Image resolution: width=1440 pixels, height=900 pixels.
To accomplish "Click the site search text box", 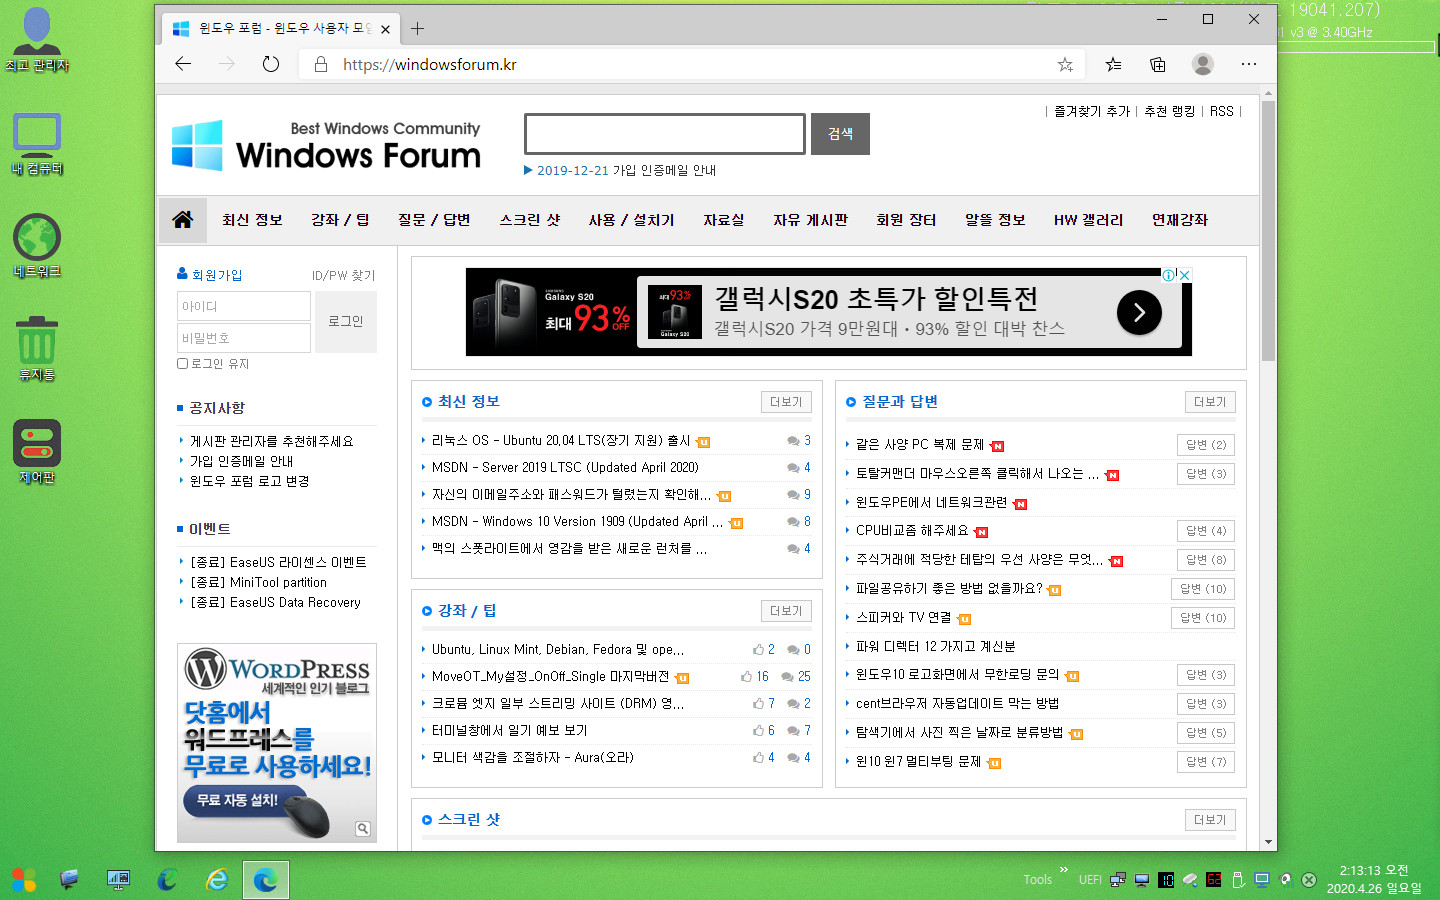I will [665, 134].
